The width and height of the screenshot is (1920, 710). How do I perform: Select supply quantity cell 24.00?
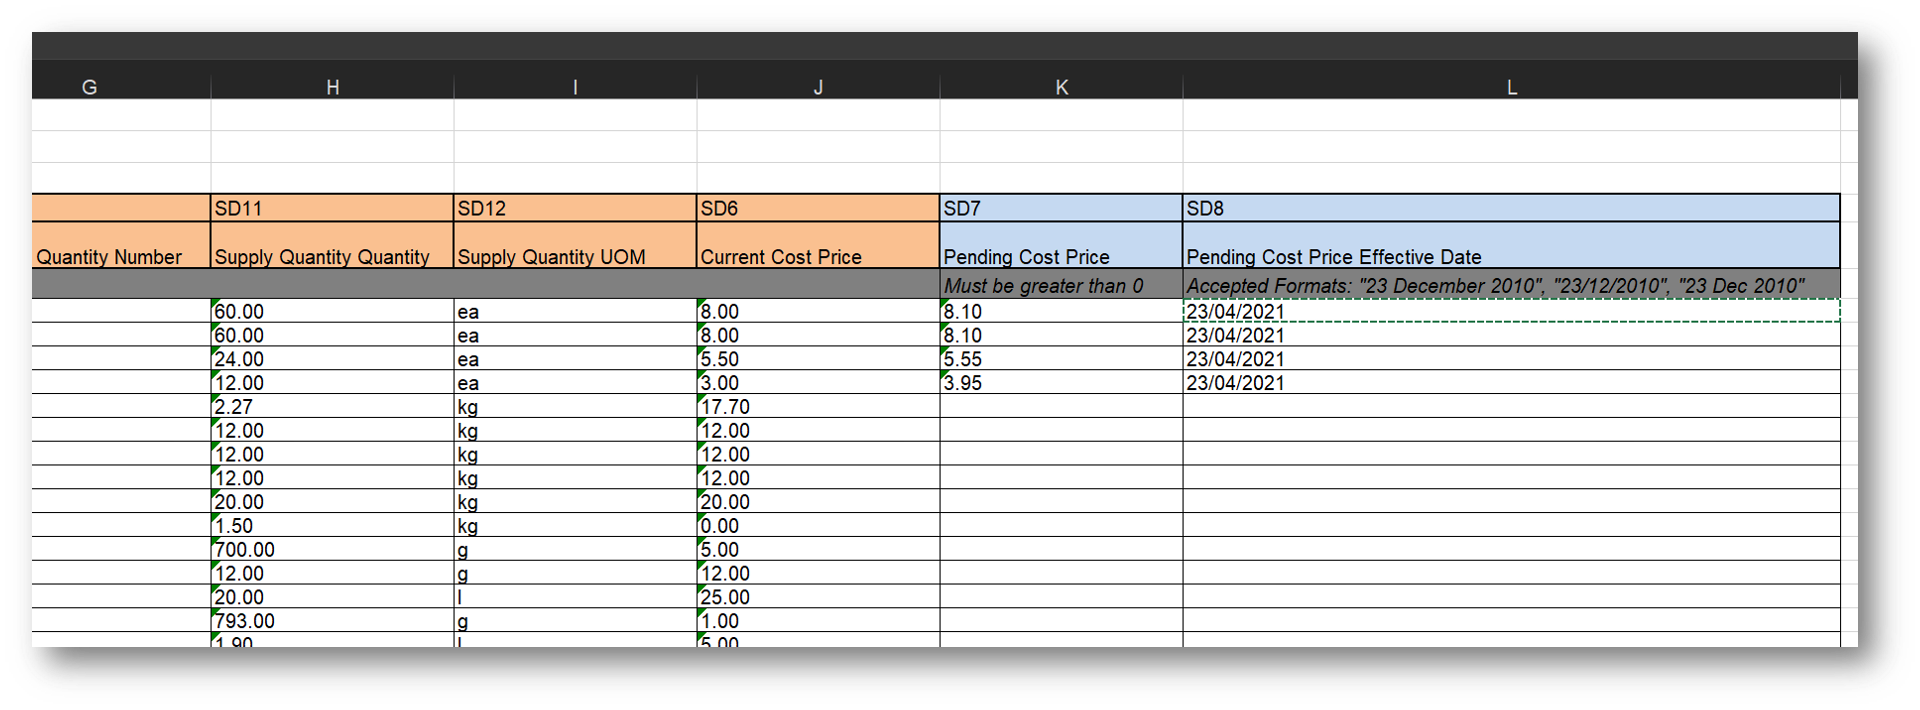332,359
